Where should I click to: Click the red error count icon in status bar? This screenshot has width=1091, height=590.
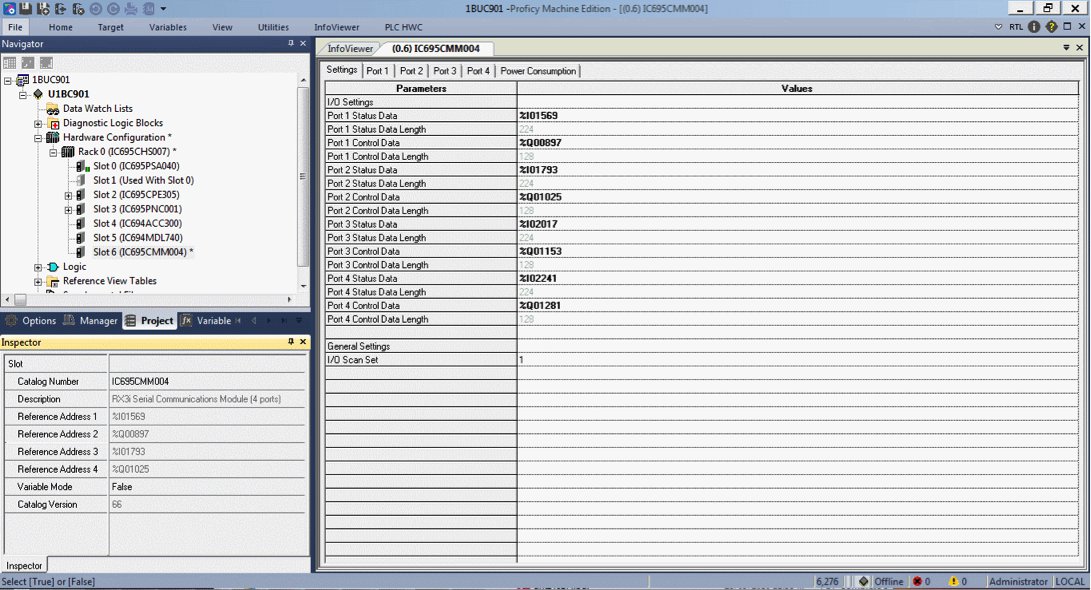pos(918,582)
